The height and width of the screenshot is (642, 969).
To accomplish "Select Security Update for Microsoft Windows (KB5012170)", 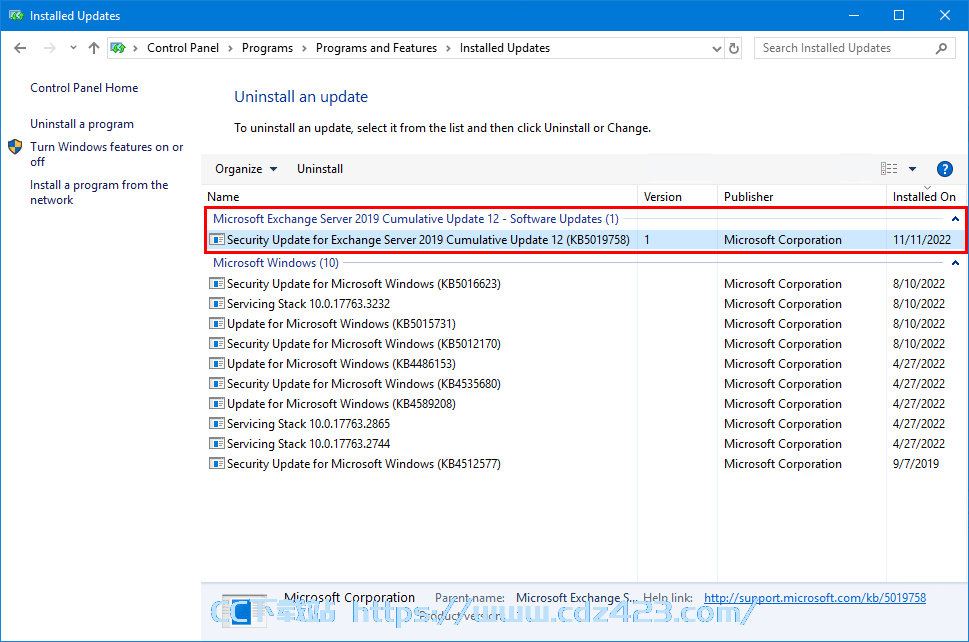I will pyautogui.click(x=585, y=344).
